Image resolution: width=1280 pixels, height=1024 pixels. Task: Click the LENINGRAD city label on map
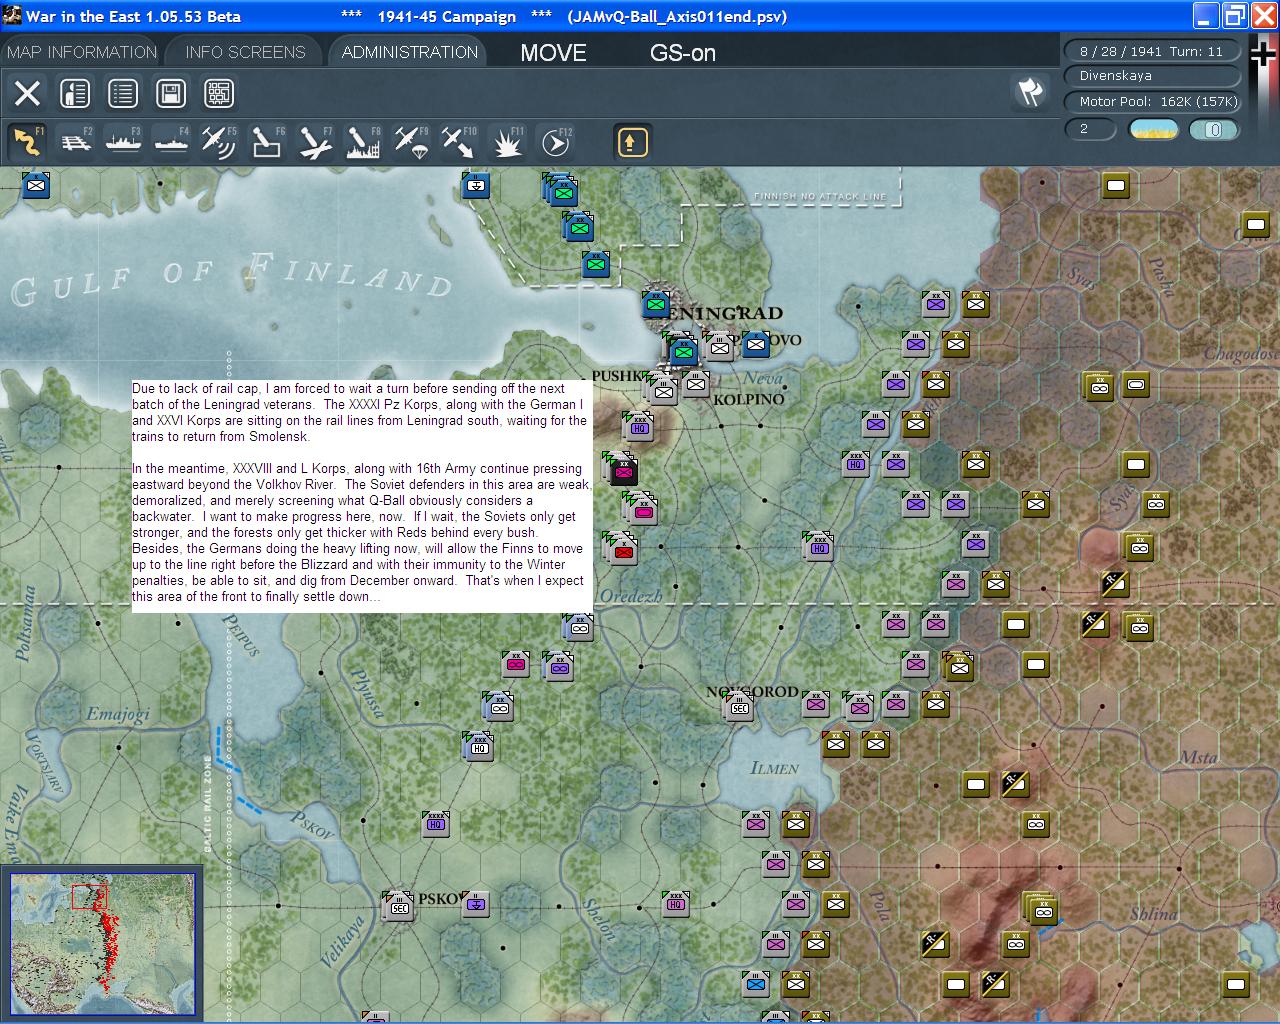tap(722, 314)
